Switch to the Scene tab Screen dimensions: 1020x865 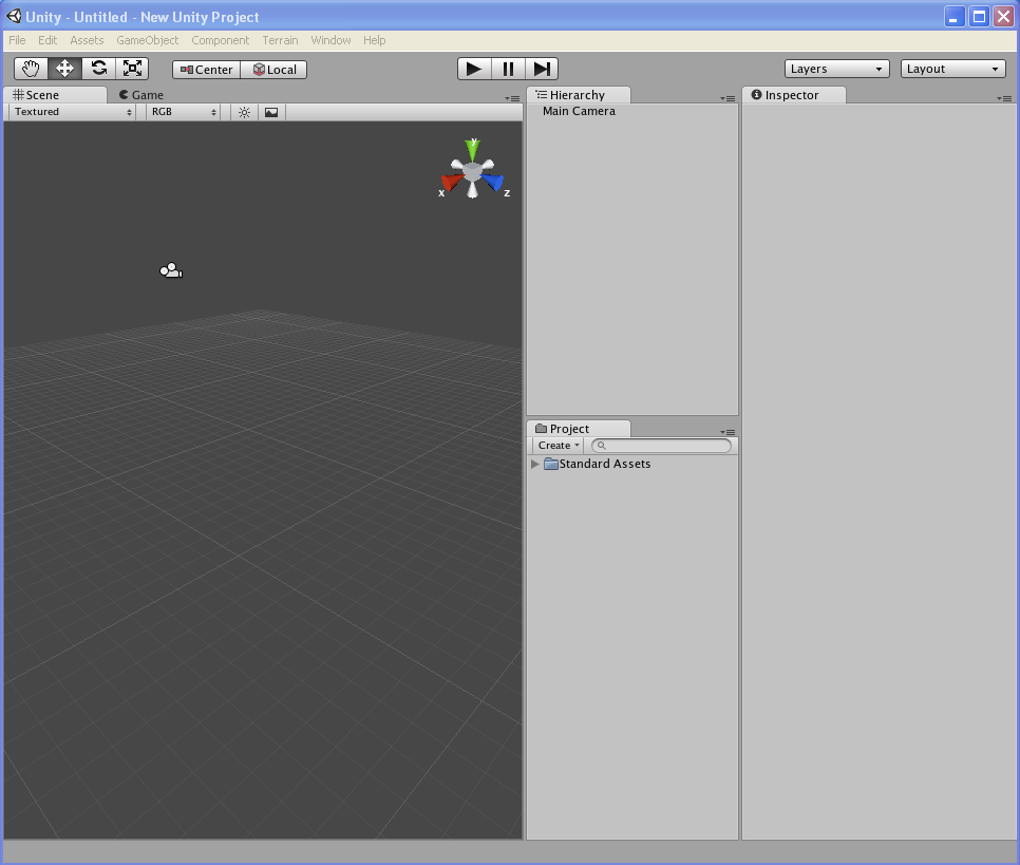pos(55,95)
